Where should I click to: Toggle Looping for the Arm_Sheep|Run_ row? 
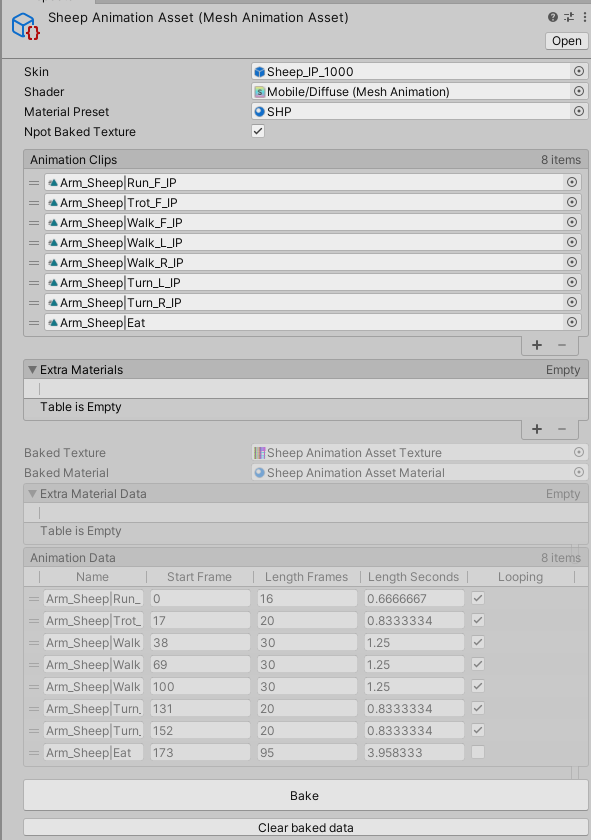[478, 598]
